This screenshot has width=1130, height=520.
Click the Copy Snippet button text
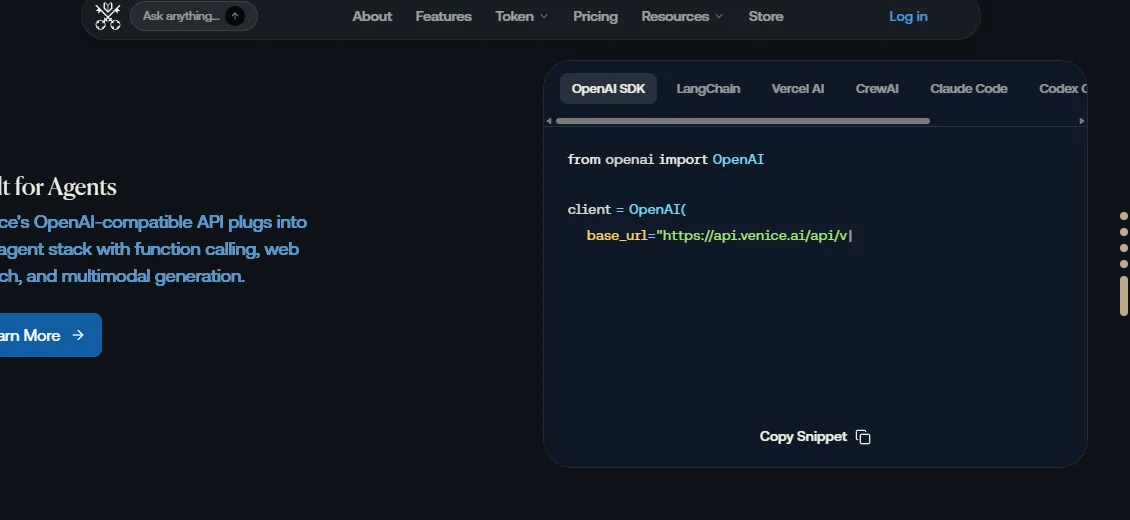point(803,436)
